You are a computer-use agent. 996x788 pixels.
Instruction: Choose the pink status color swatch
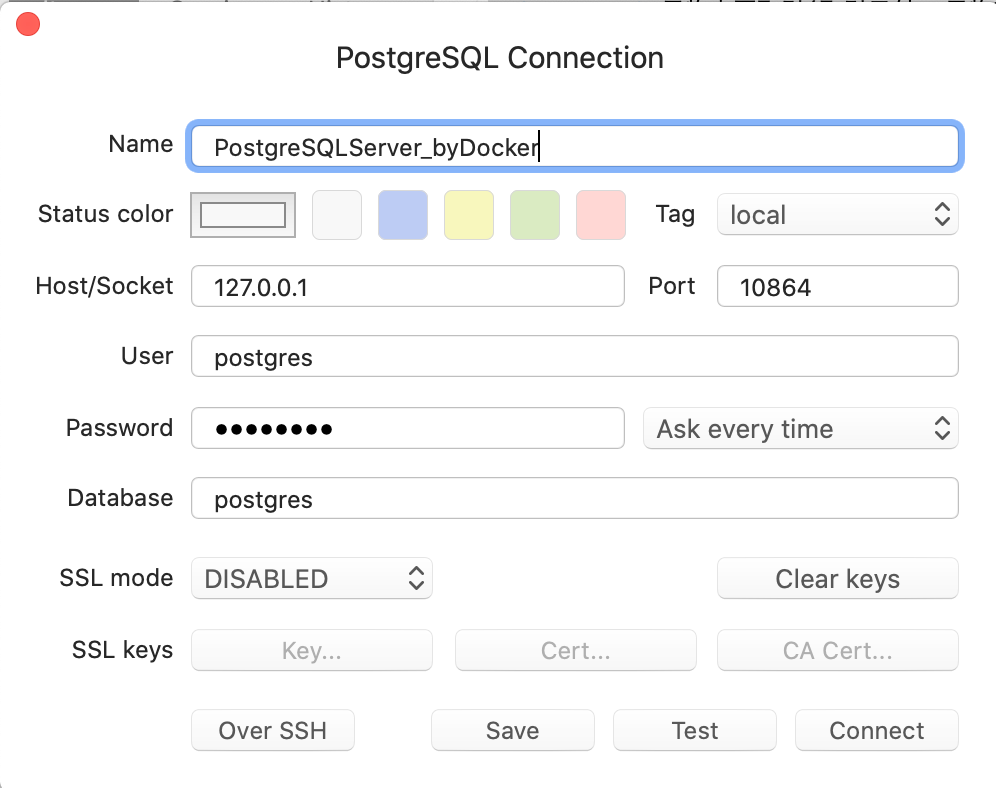[601, 215]
